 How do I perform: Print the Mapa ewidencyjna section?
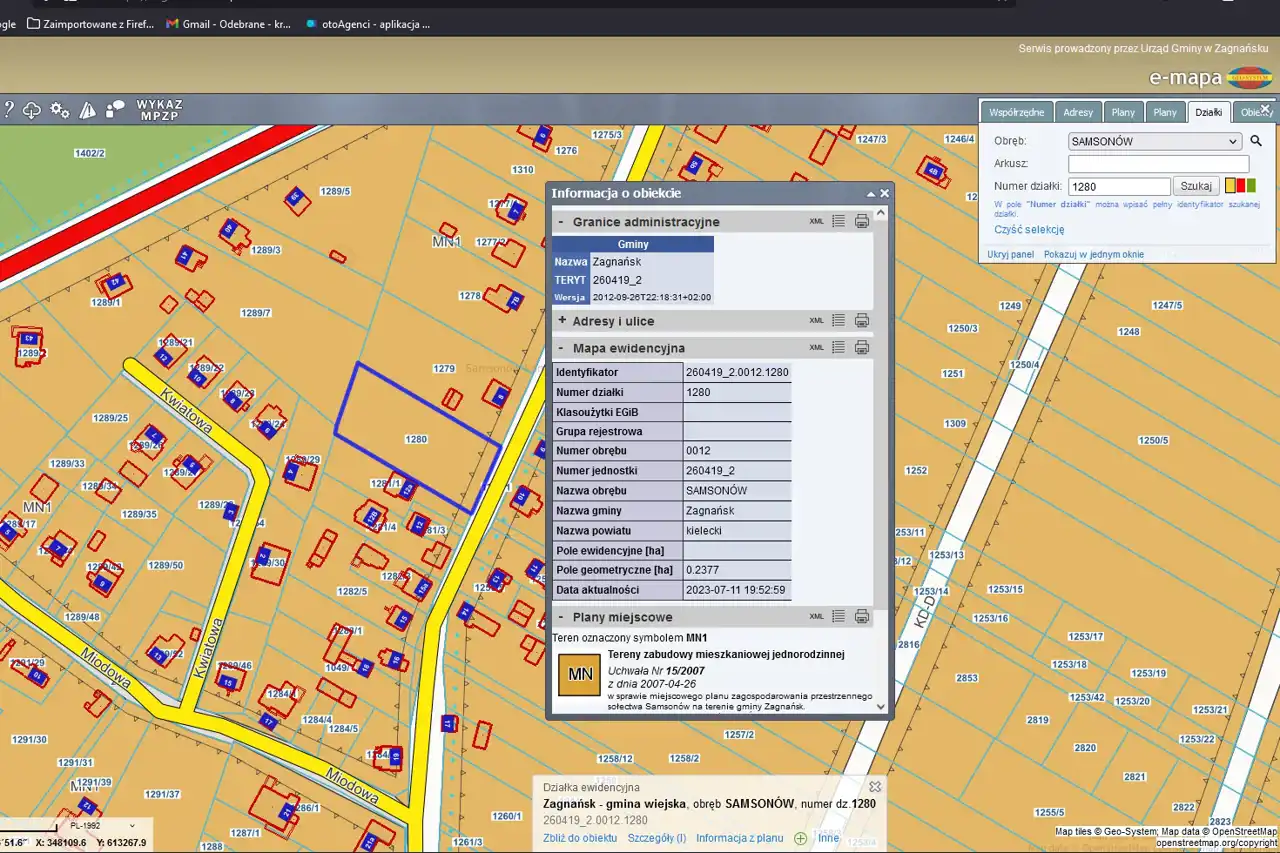pyautogui.click(x=861, y=348)
